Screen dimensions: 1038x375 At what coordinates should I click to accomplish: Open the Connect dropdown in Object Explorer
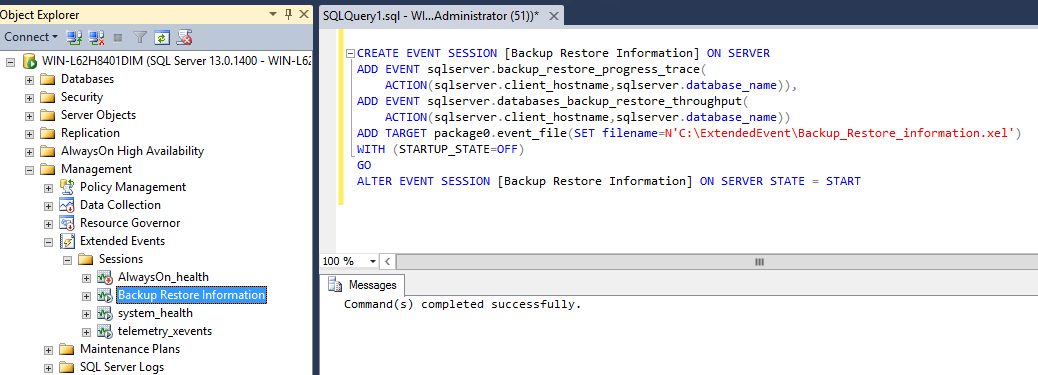tap(30, 37)
